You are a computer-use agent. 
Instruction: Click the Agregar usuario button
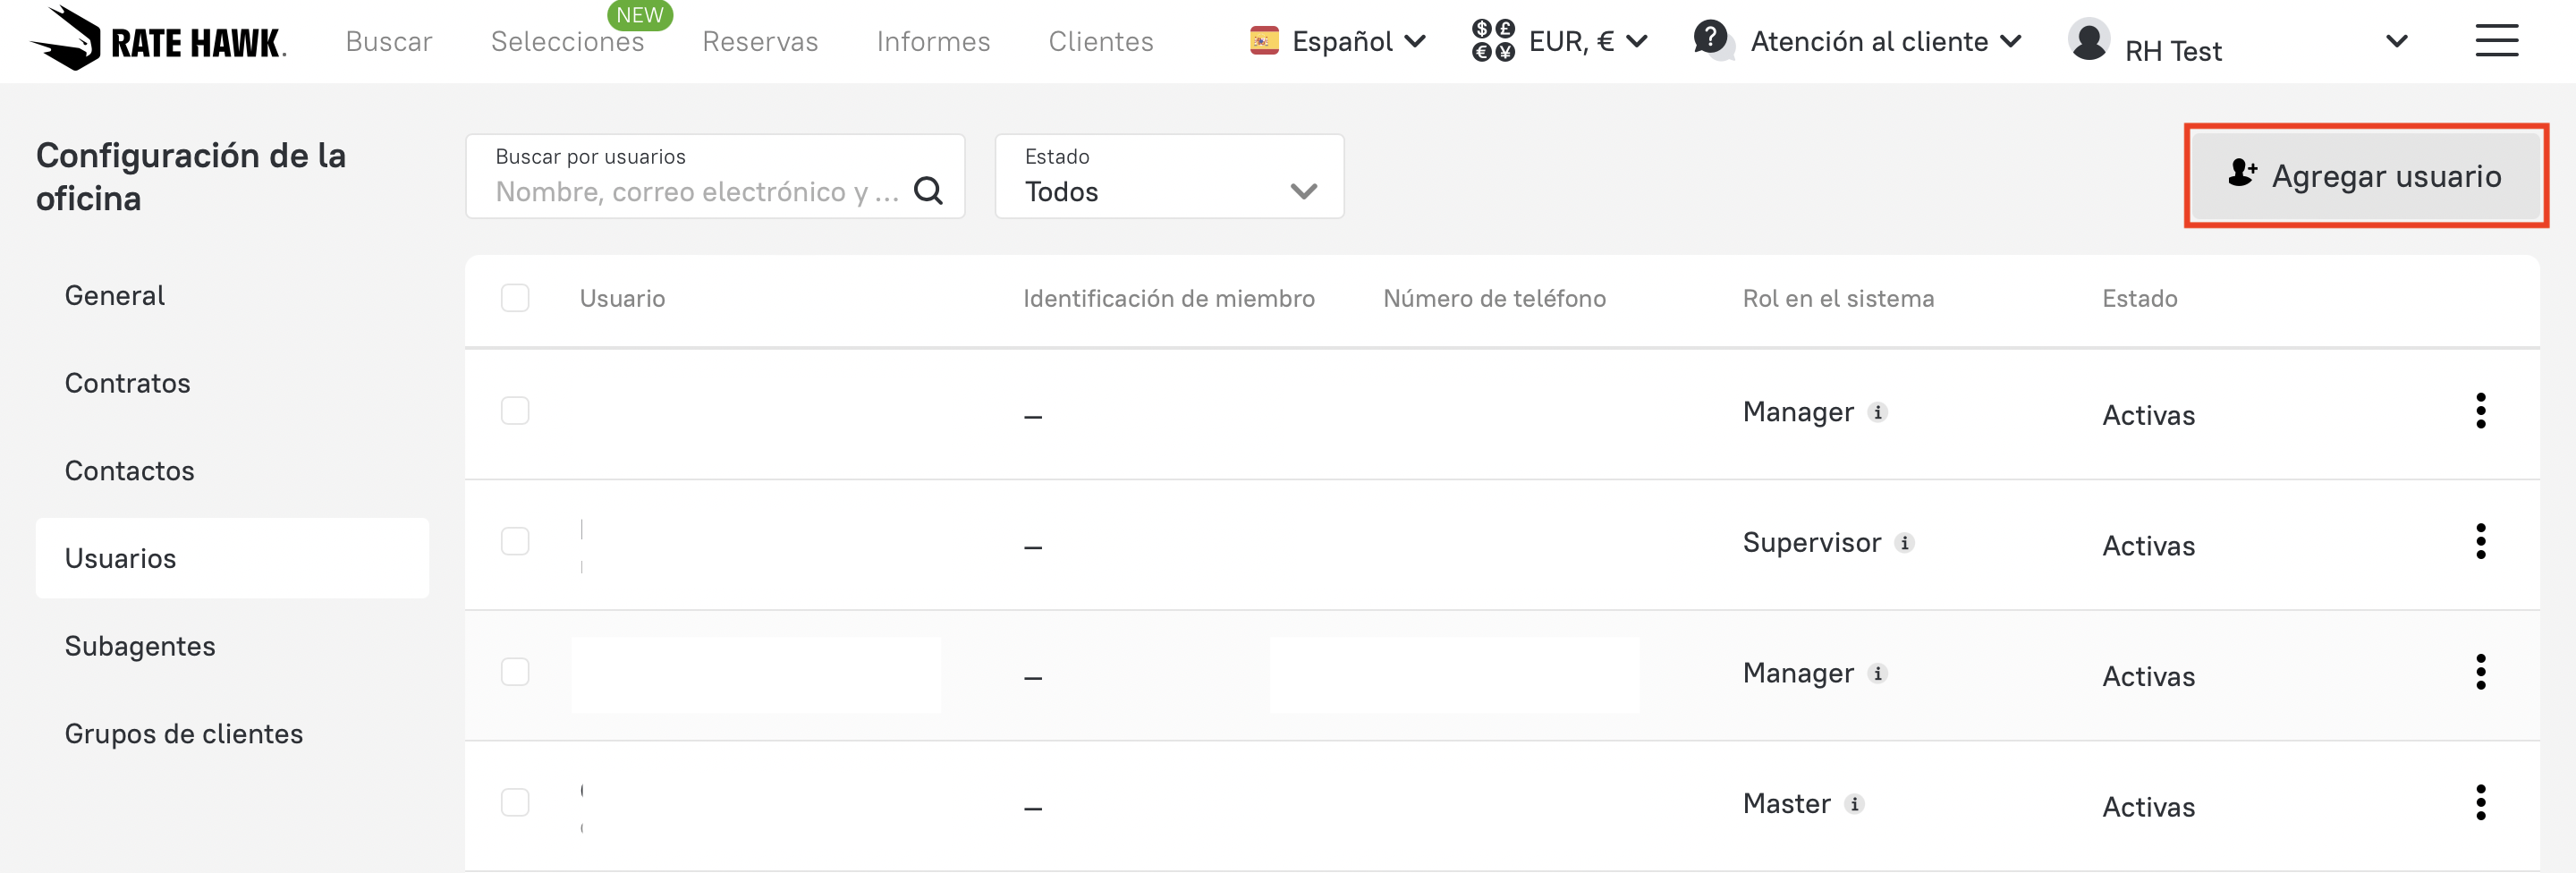point(2365,176)
